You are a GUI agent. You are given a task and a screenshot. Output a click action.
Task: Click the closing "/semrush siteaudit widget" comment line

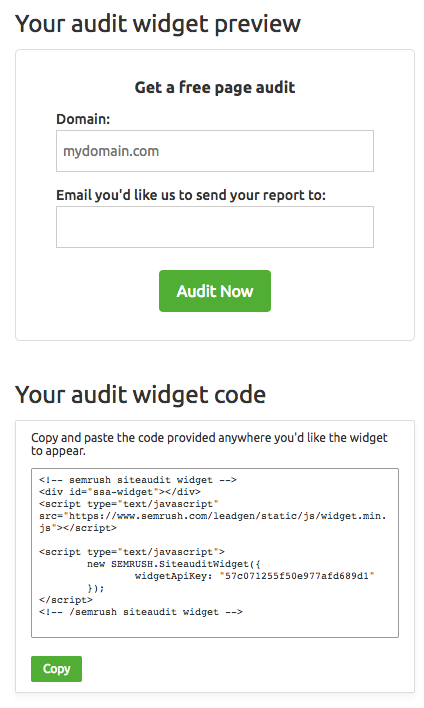tap(141, 612)
